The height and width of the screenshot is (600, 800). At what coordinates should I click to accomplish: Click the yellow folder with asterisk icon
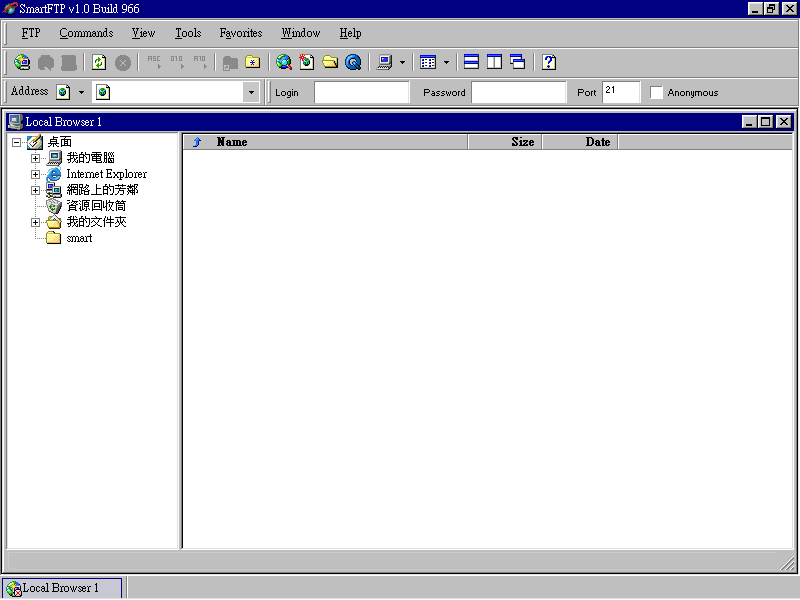(x=253, y=62)
